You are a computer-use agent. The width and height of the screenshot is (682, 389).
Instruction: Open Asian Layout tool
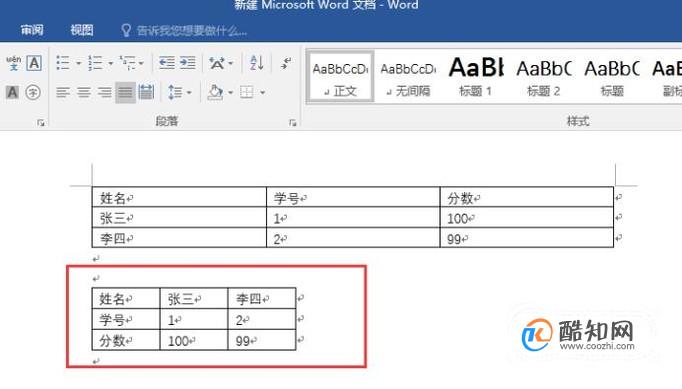pos(217,64)
